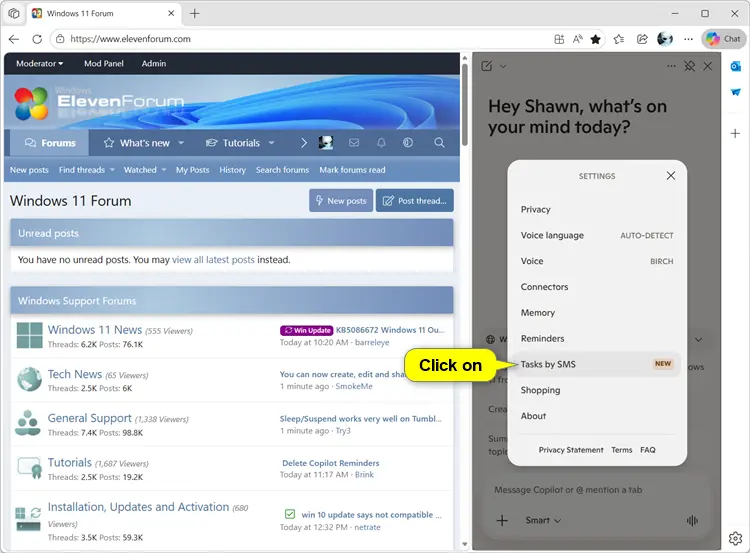Open sidebar settings gear icon
750x553 pixels.
pos(735,538)
